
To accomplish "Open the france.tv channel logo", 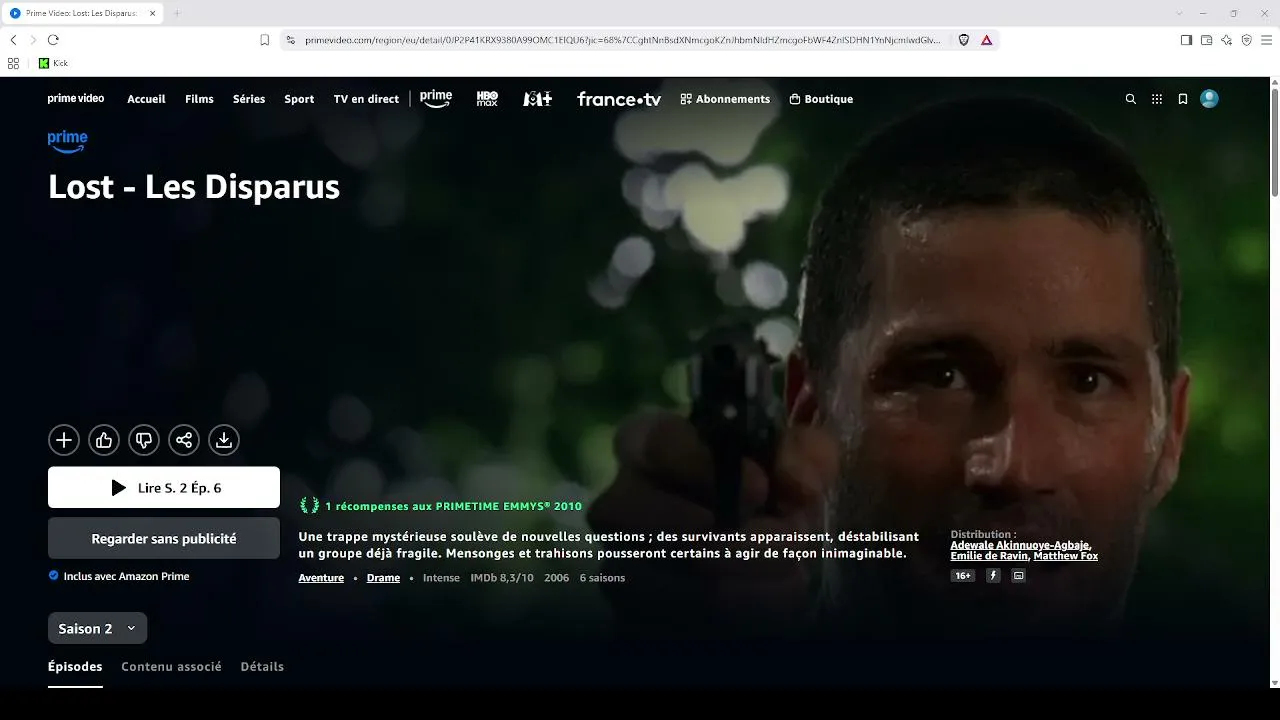I will point(619,99).
